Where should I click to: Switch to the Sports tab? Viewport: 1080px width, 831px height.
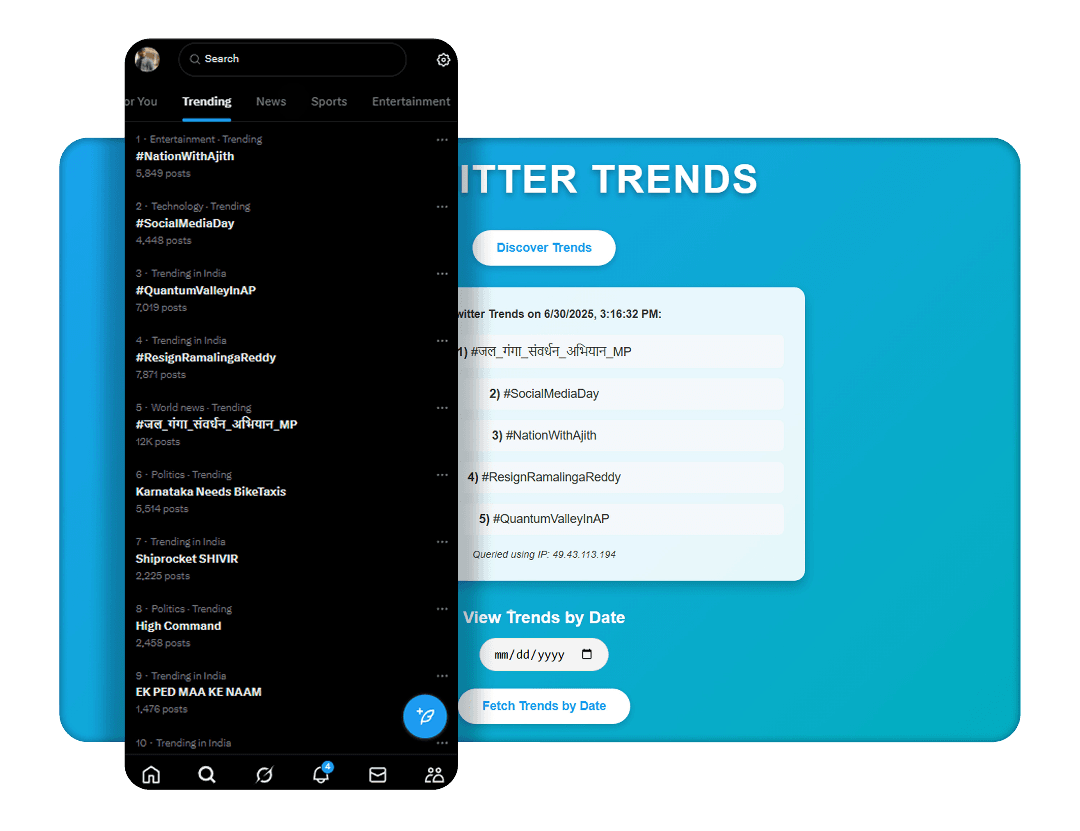[329, 101]
